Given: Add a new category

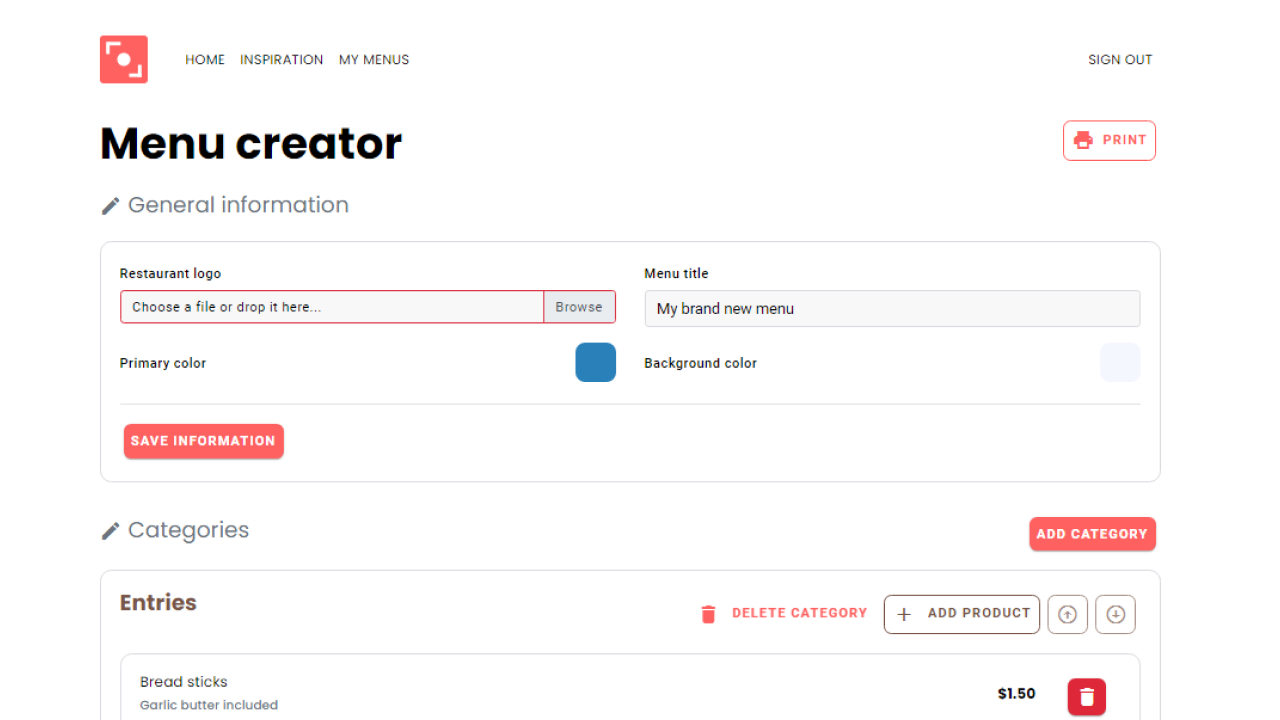Looking at the screenshot, I should (1092, 534).
